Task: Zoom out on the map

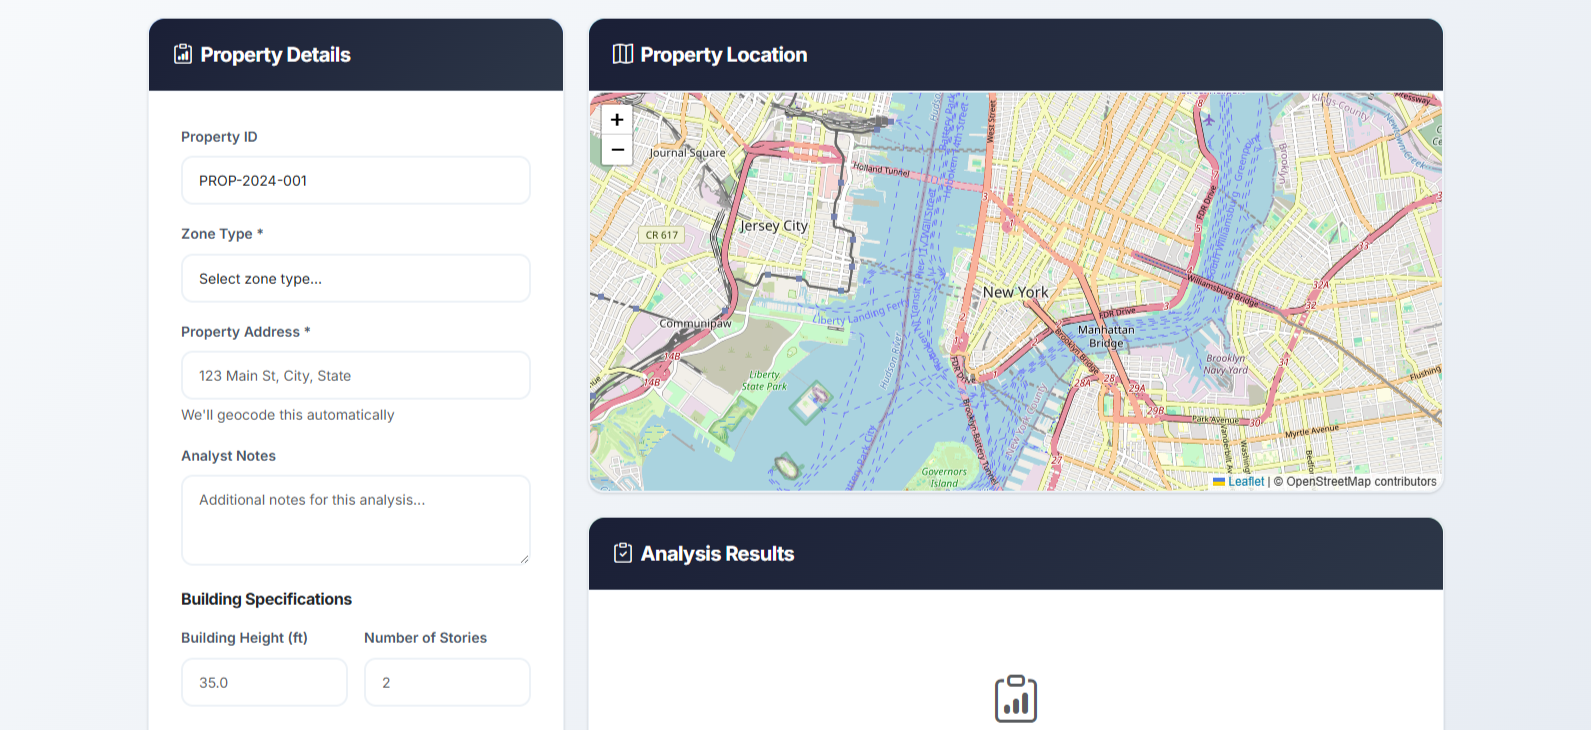Action: (617, 150)
